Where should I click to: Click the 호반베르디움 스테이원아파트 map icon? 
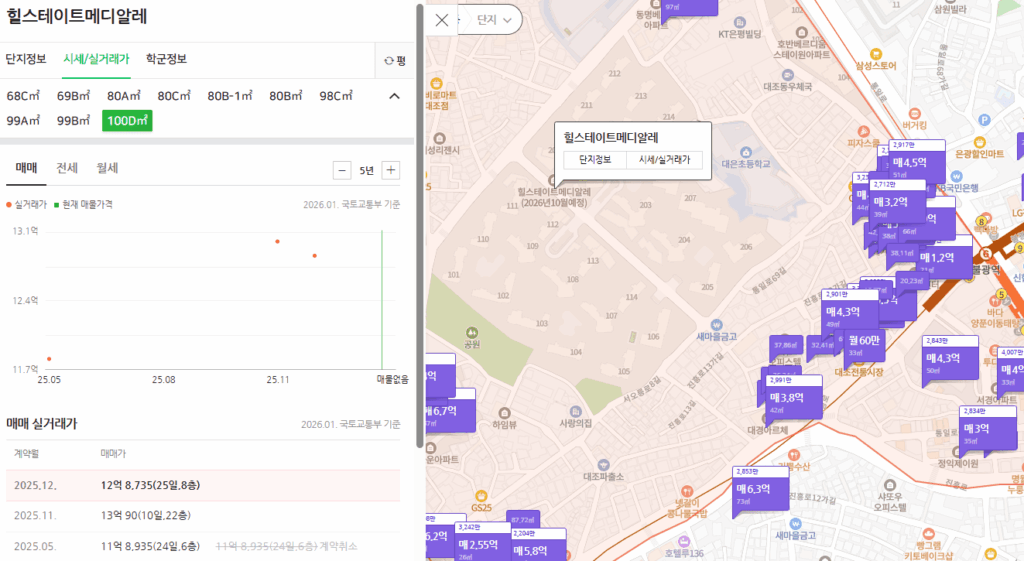[801, 33]
